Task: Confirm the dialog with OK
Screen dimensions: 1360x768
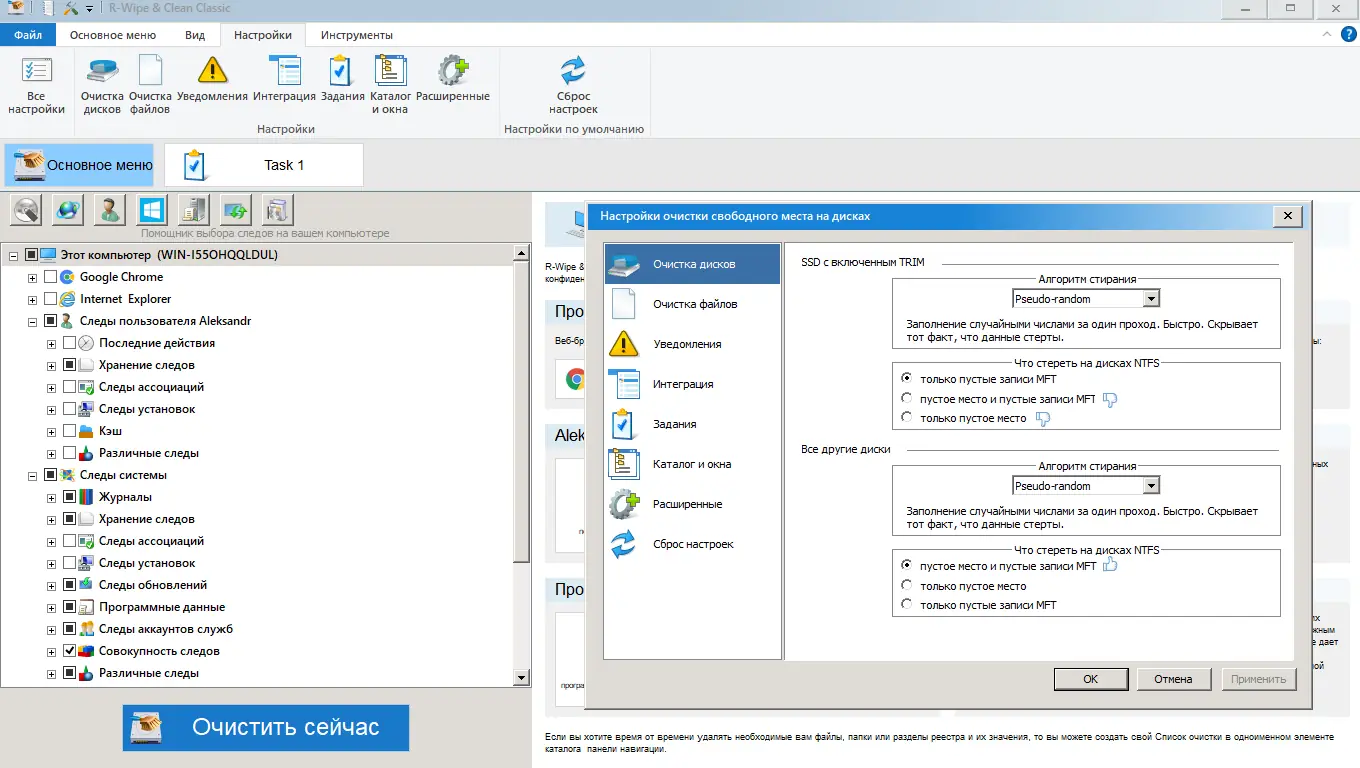Action: click(1090, 679)
